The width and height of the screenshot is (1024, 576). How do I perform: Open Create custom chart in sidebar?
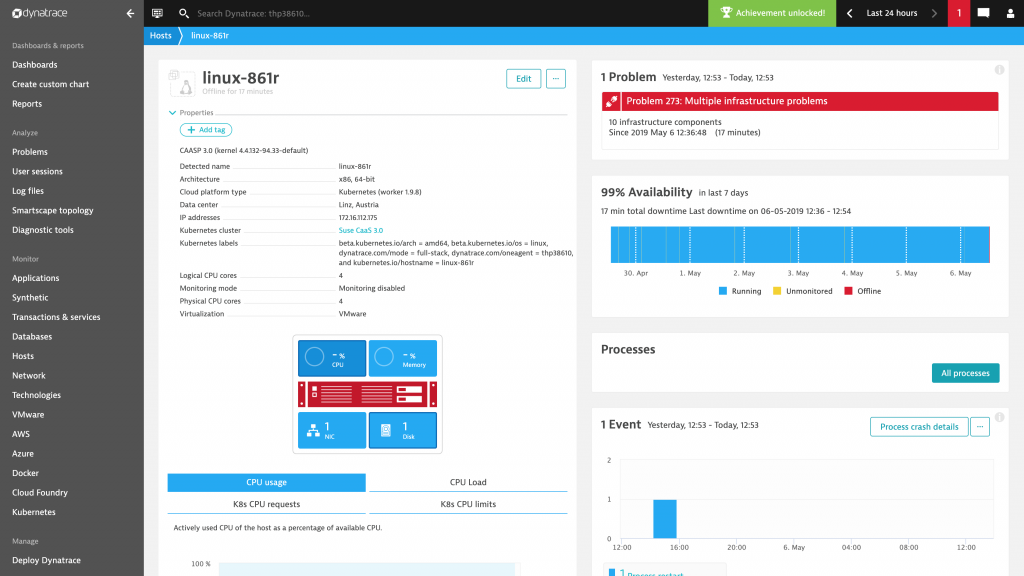[x=50, y=84]
